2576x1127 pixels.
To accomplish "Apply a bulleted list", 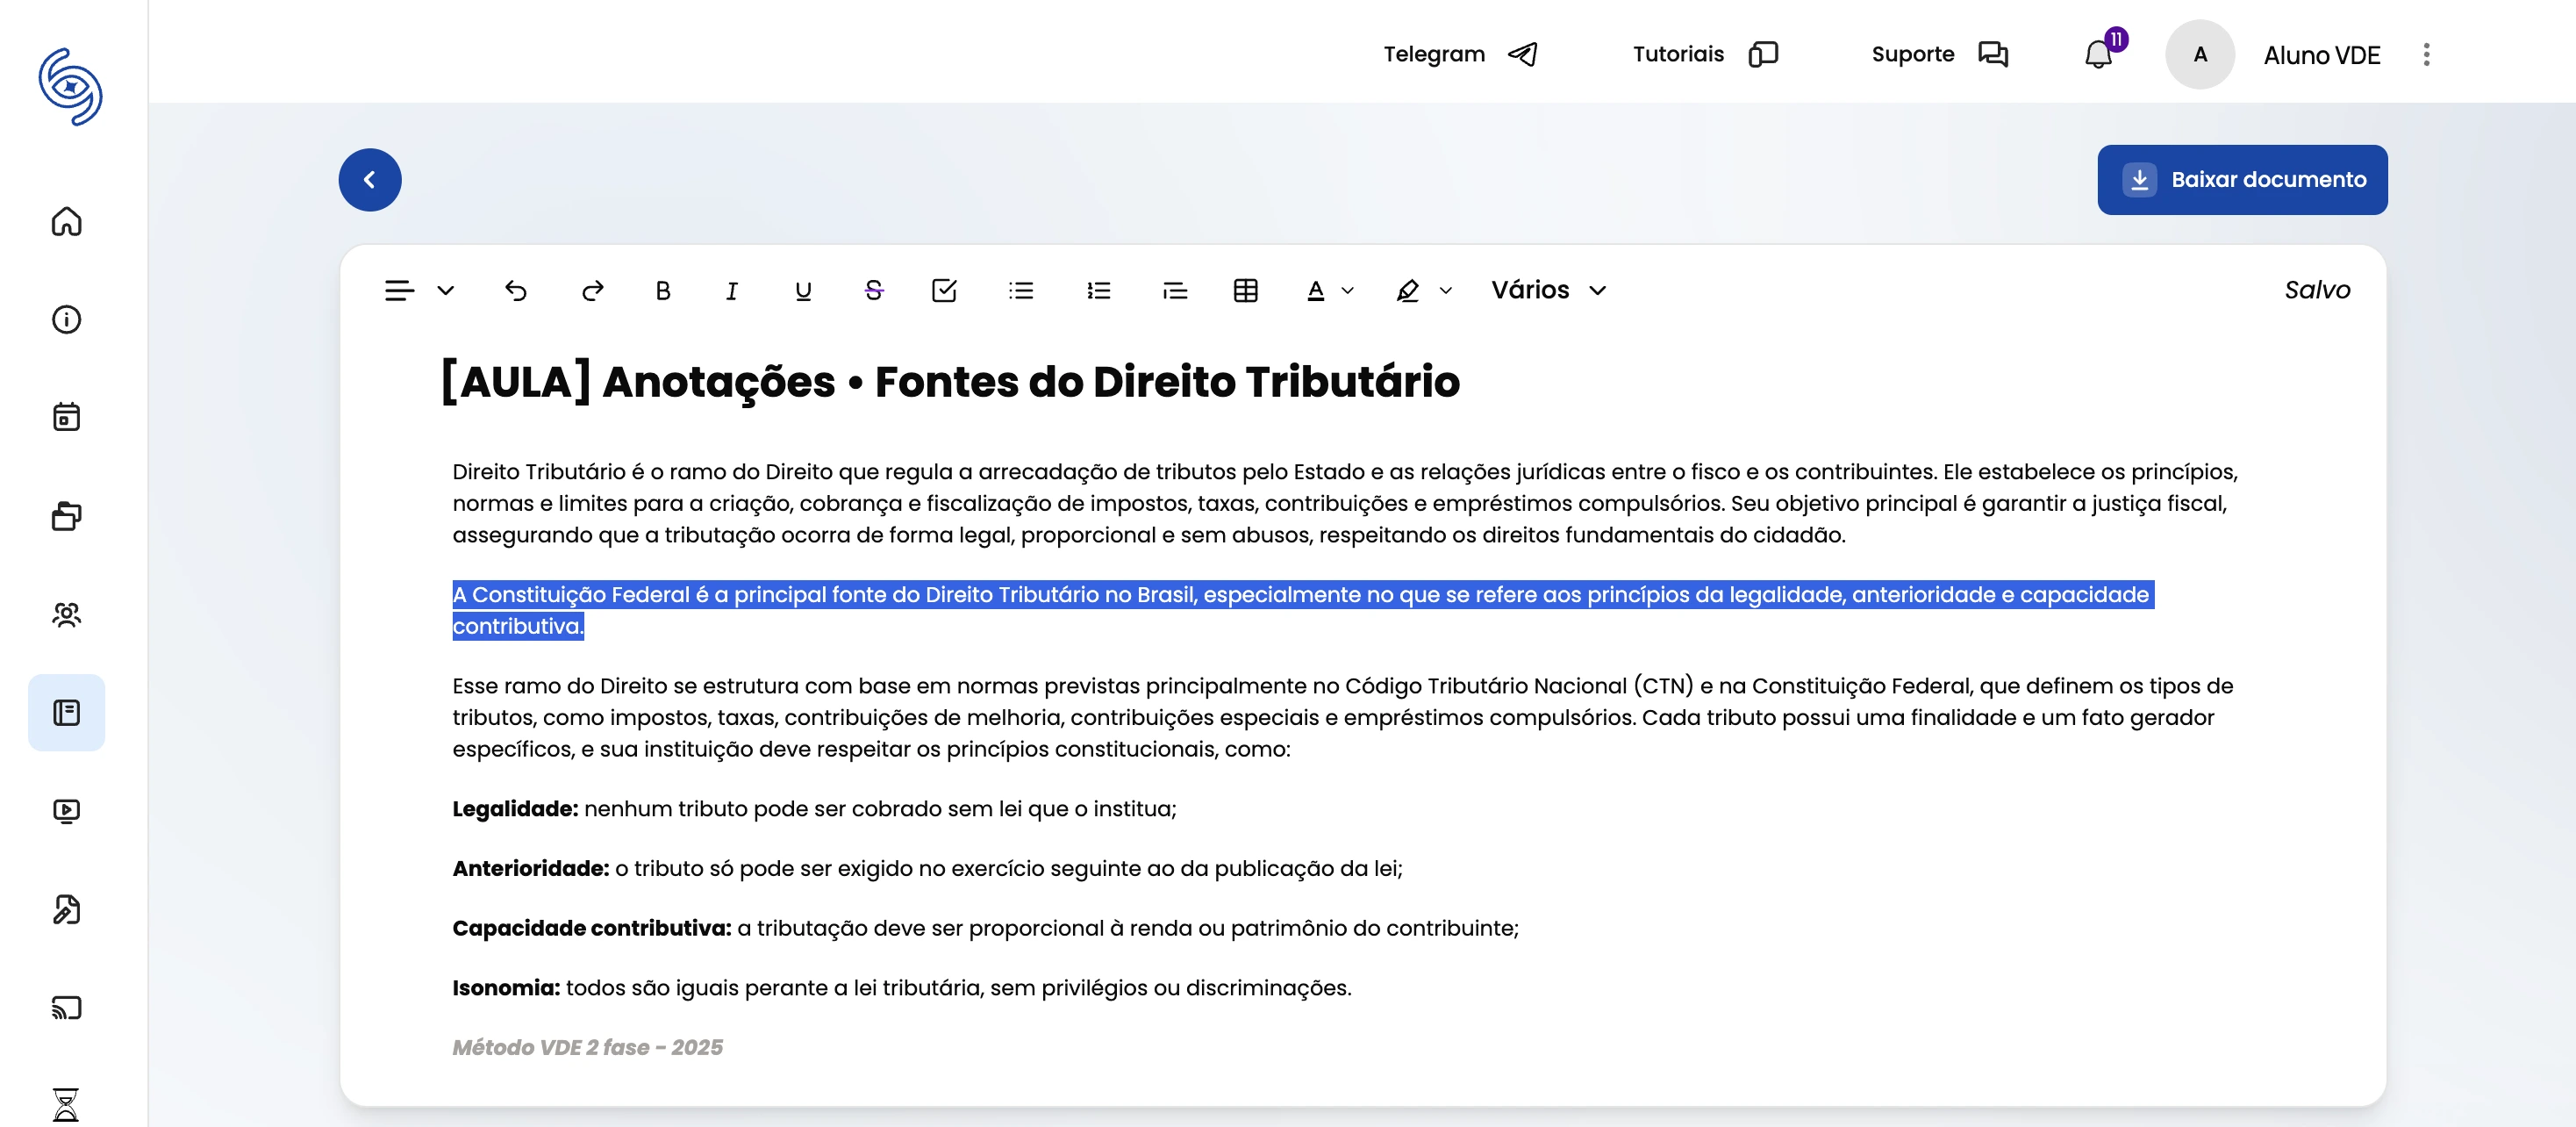I will click(1021, 291).
